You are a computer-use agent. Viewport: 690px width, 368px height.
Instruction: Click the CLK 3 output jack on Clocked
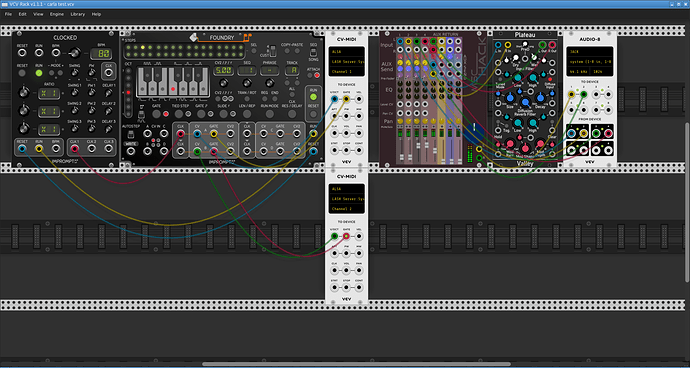[108, 149]
